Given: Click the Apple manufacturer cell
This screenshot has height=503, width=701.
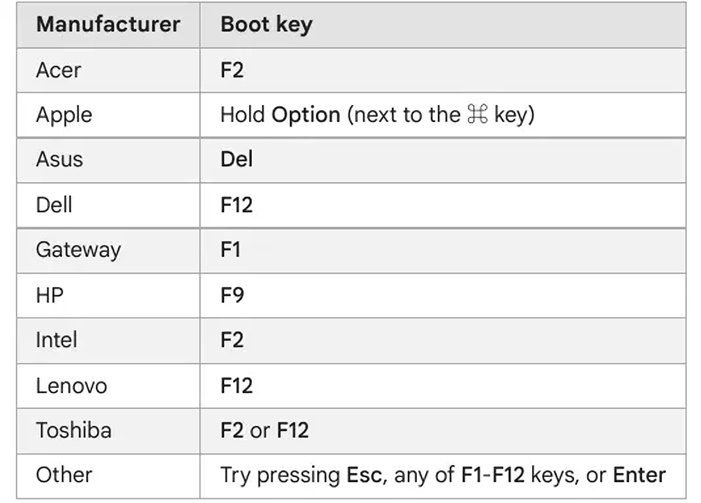Looking at the screenshot, I should pyautogui.click(x=108, y=115).
